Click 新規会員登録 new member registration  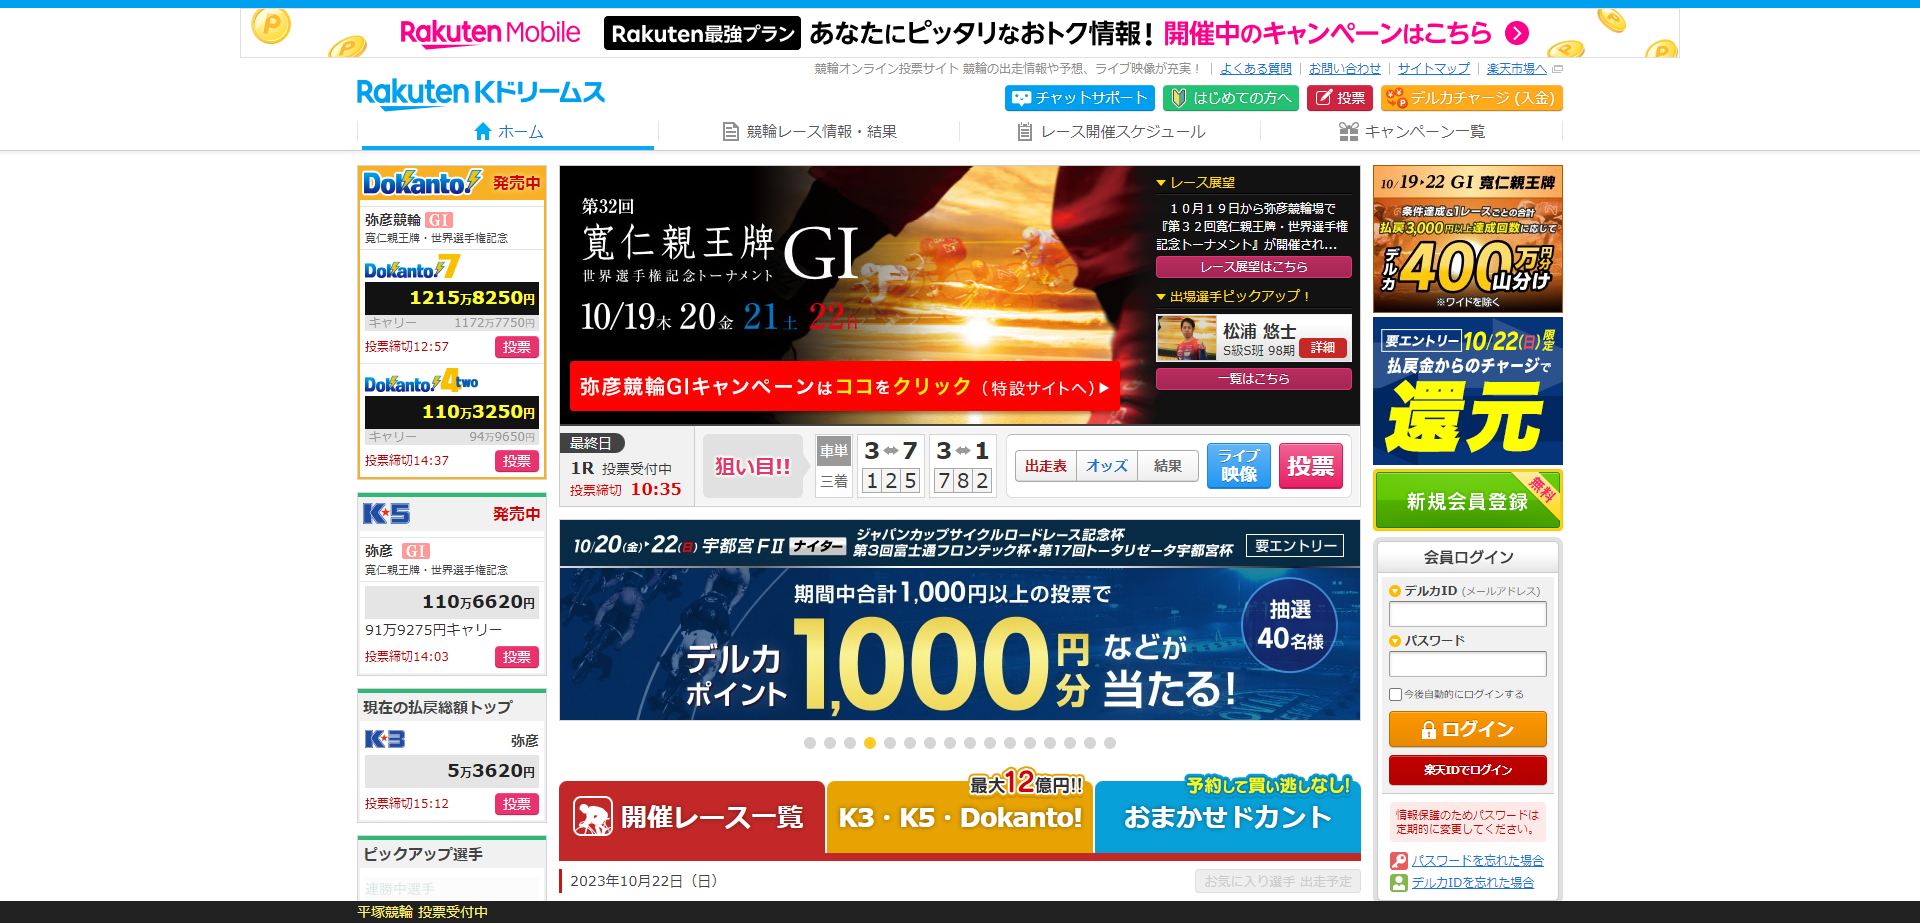1466,500
